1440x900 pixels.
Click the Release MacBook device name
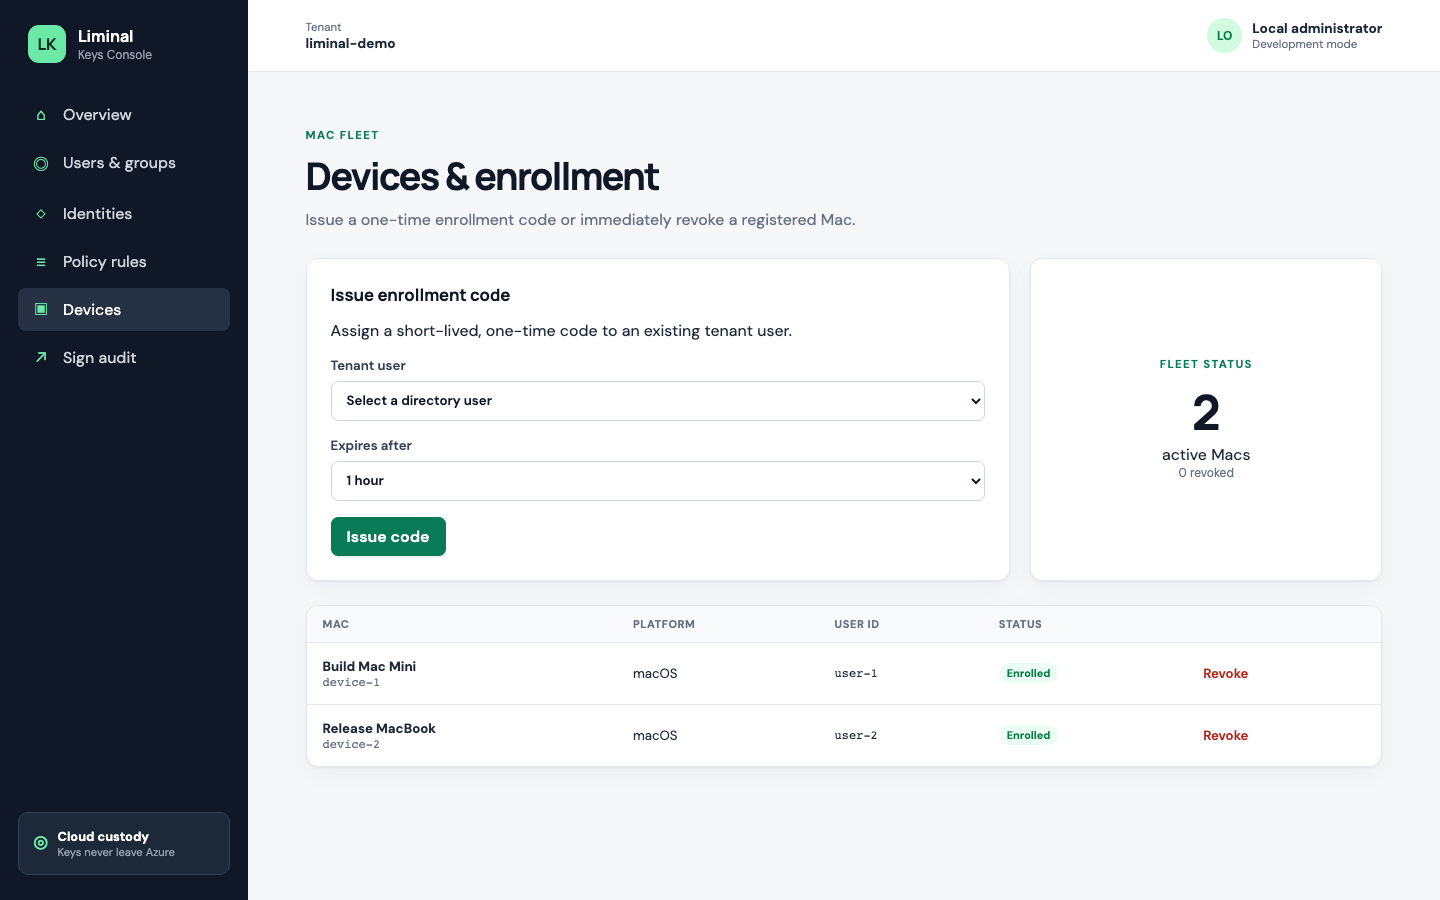pos(379,728)
